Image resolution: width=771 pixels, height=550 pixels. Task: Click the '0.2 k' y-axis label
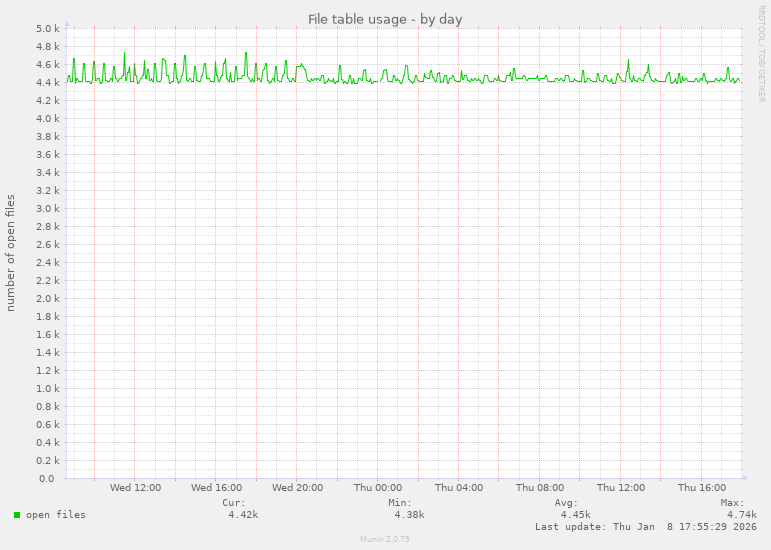click(x=48, y=461)
